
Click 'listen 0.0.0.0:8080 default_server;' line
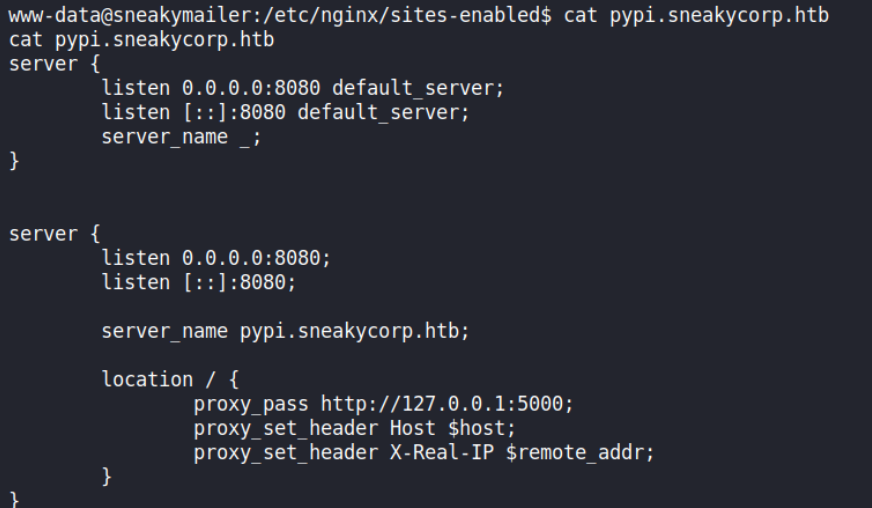[303, 88]
